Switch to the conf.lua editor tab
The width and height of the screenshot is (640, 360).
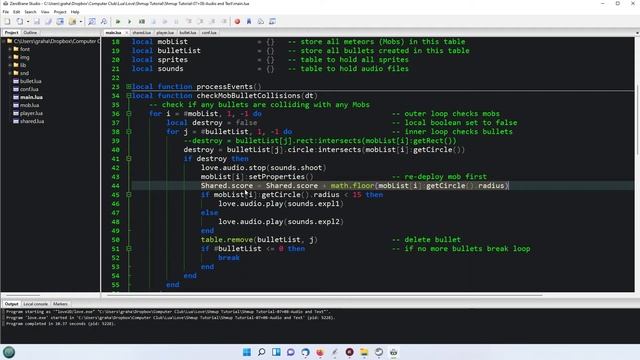209,33
